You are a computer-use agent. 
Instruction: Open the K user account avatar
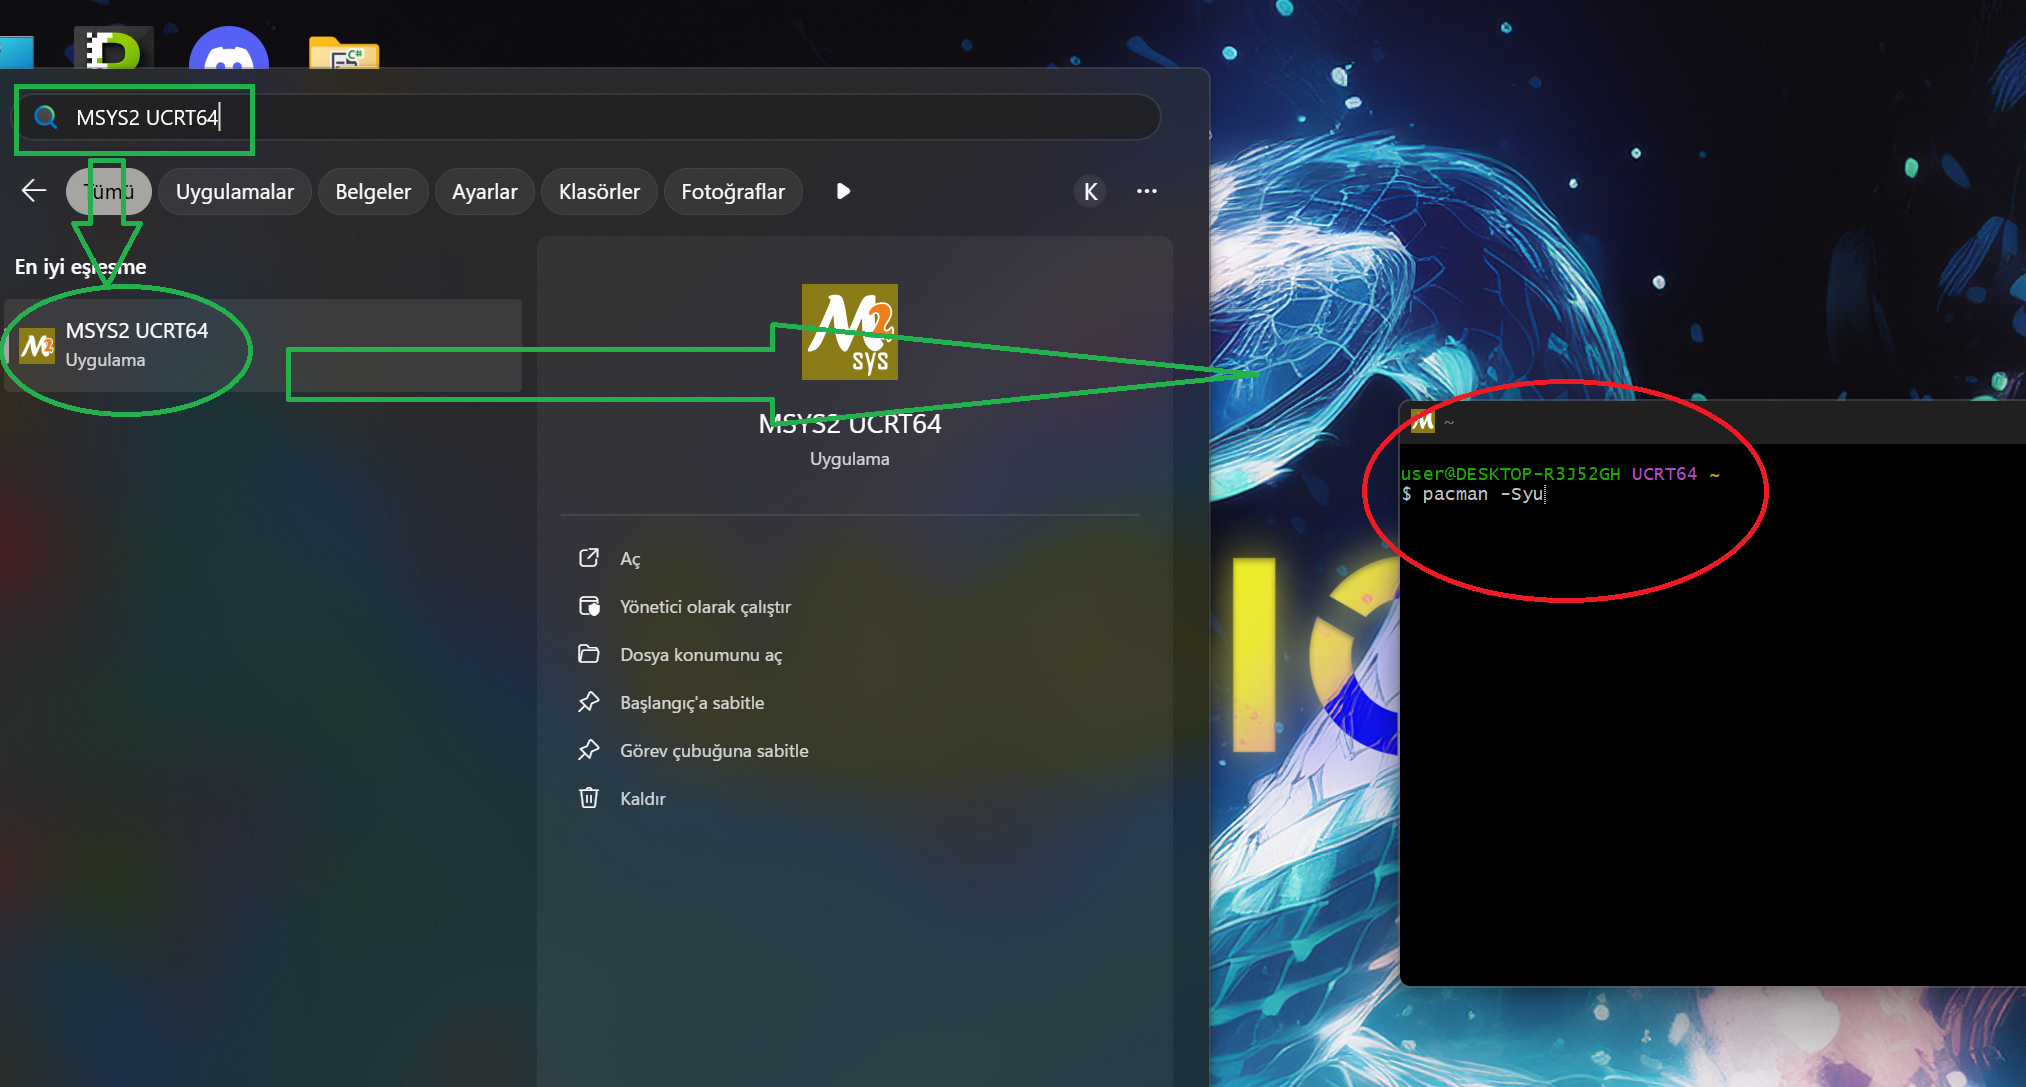[1090, 191]
